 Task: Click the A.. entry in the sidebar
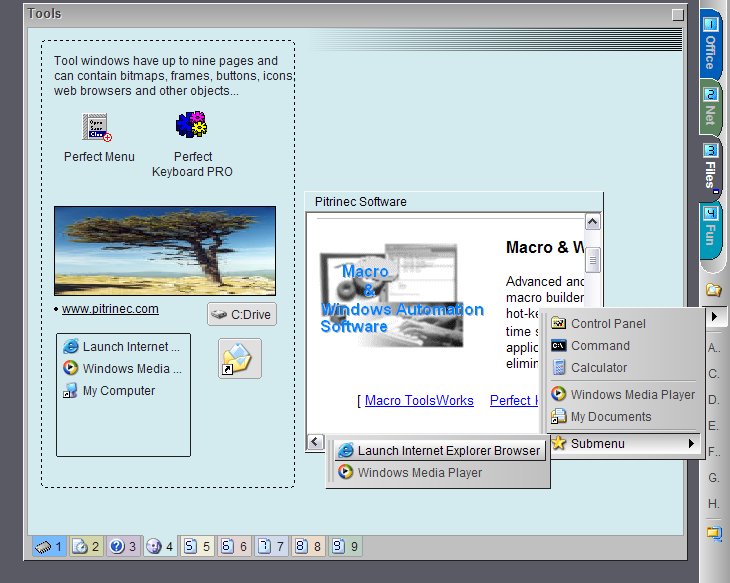pyautogui.click(x=714, y=347)
